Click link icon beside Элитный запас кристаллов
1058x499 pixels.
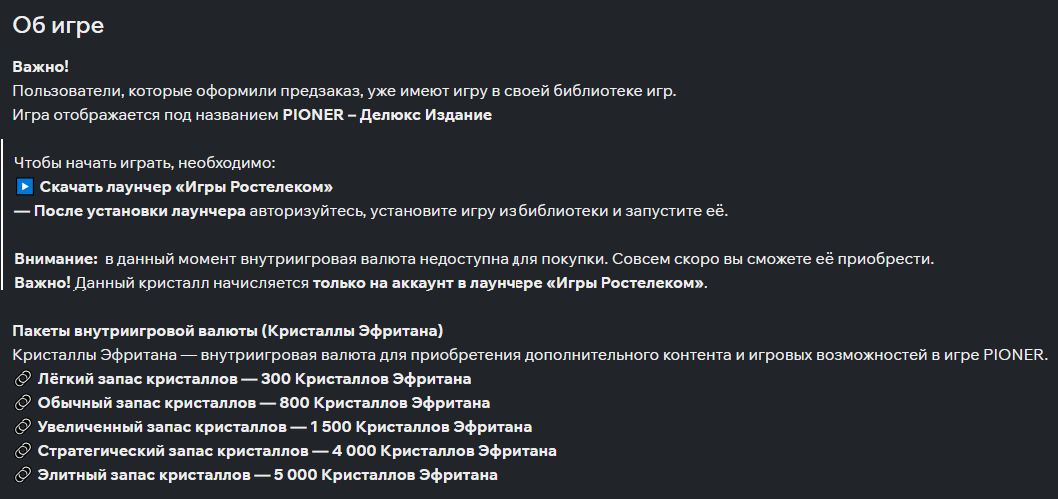click(23, 476)
